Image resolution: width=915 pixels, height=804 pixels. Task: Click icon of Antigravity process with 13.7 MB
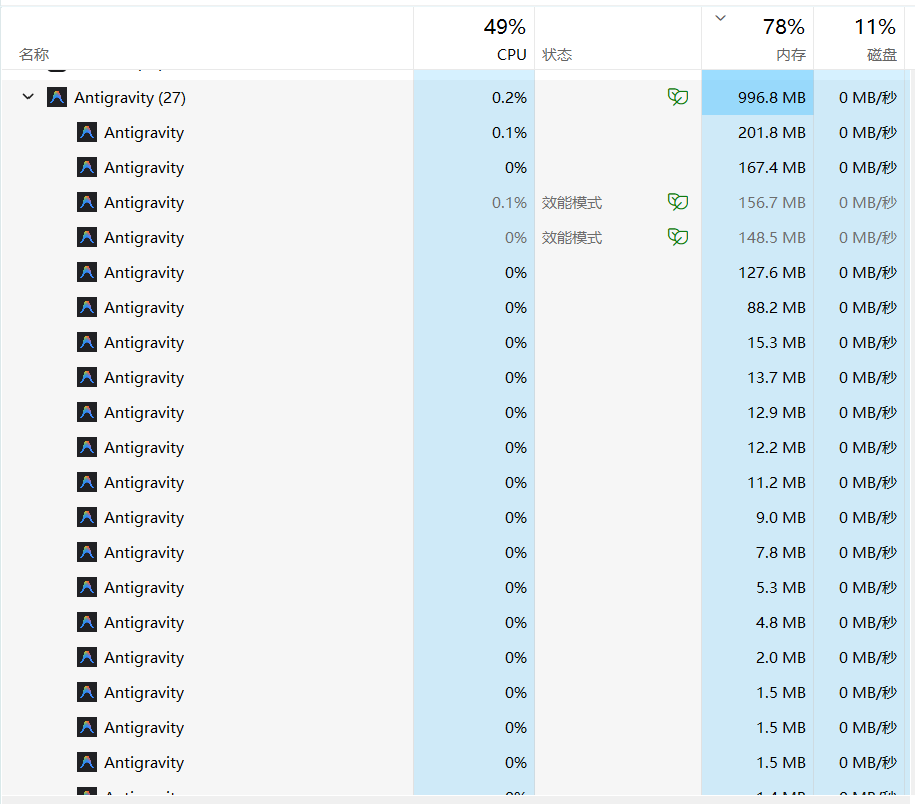point(87,377)
